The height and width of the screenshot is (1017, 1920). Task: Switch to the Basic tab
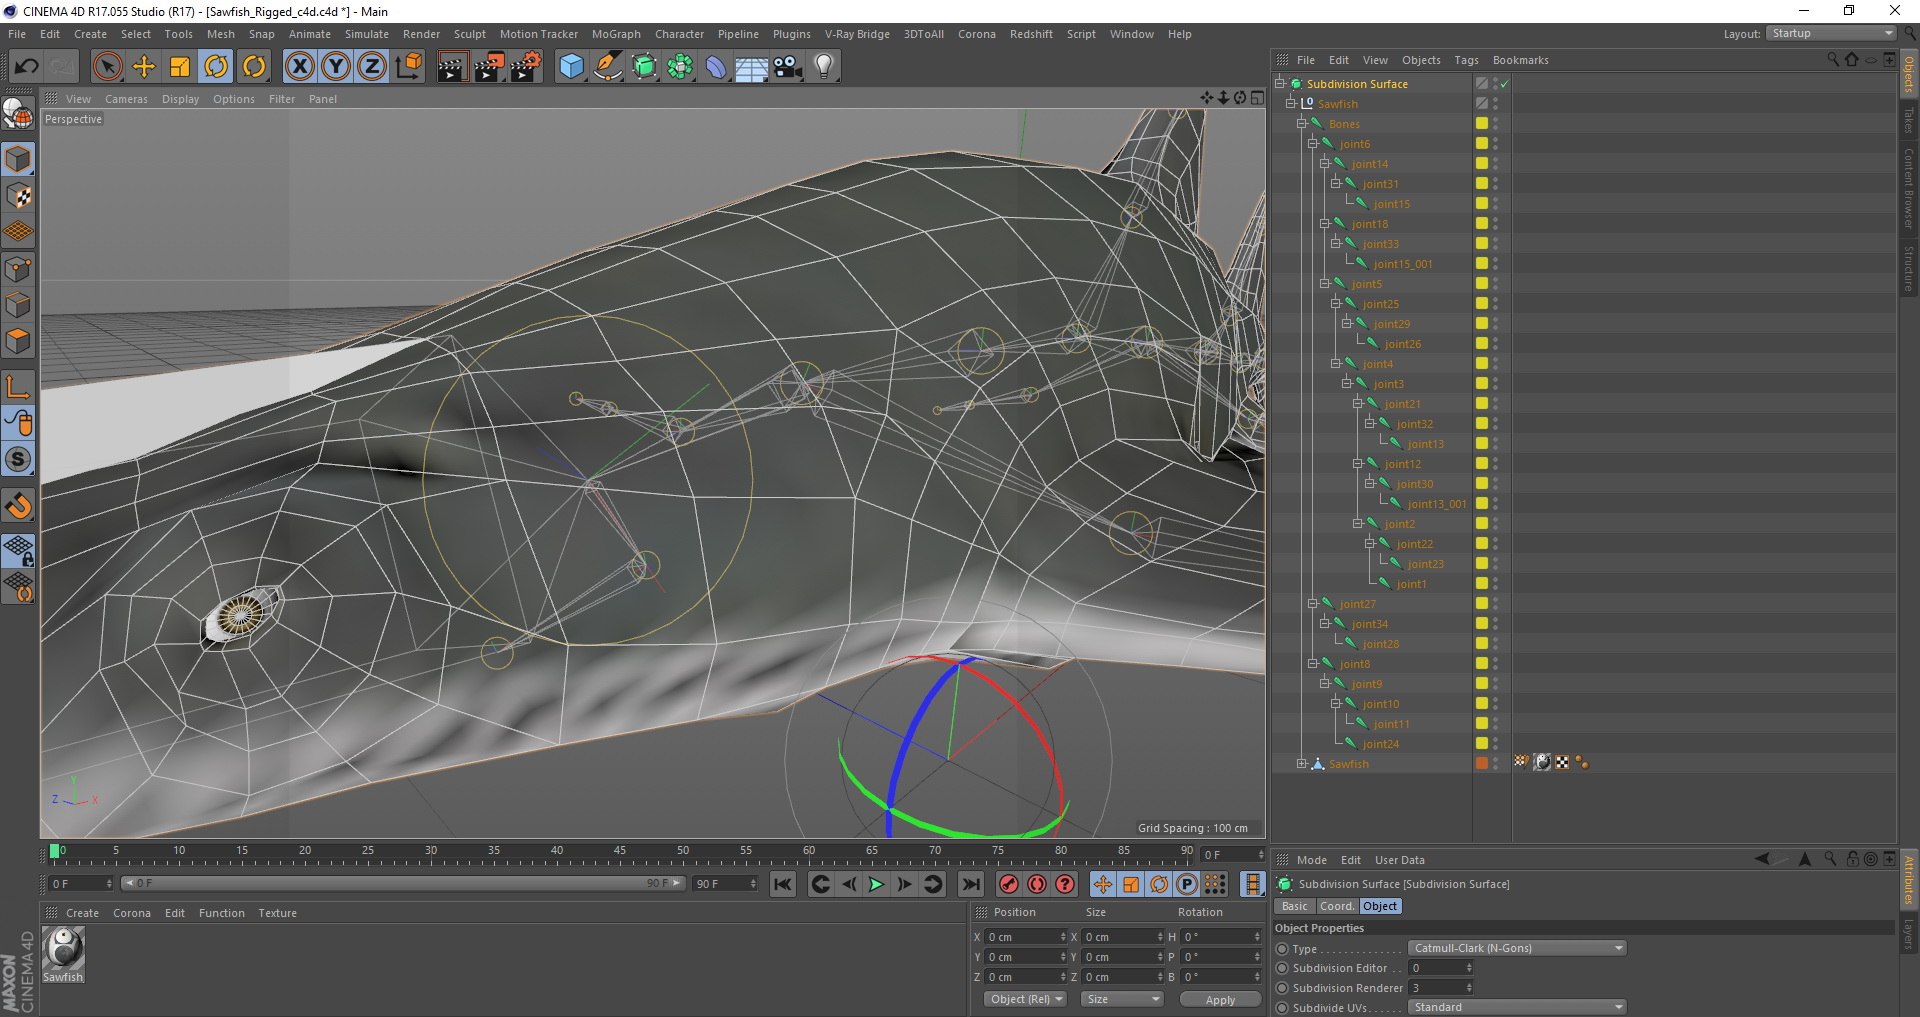[1294, 906]
